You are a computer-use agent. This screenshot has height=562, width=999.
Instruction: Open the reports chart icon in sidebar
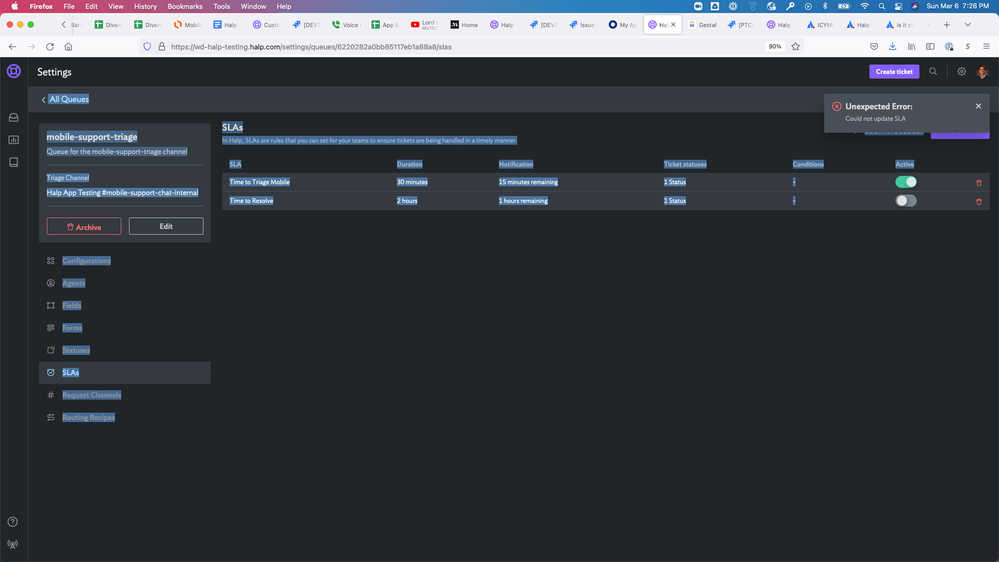(x=13, y=140)
